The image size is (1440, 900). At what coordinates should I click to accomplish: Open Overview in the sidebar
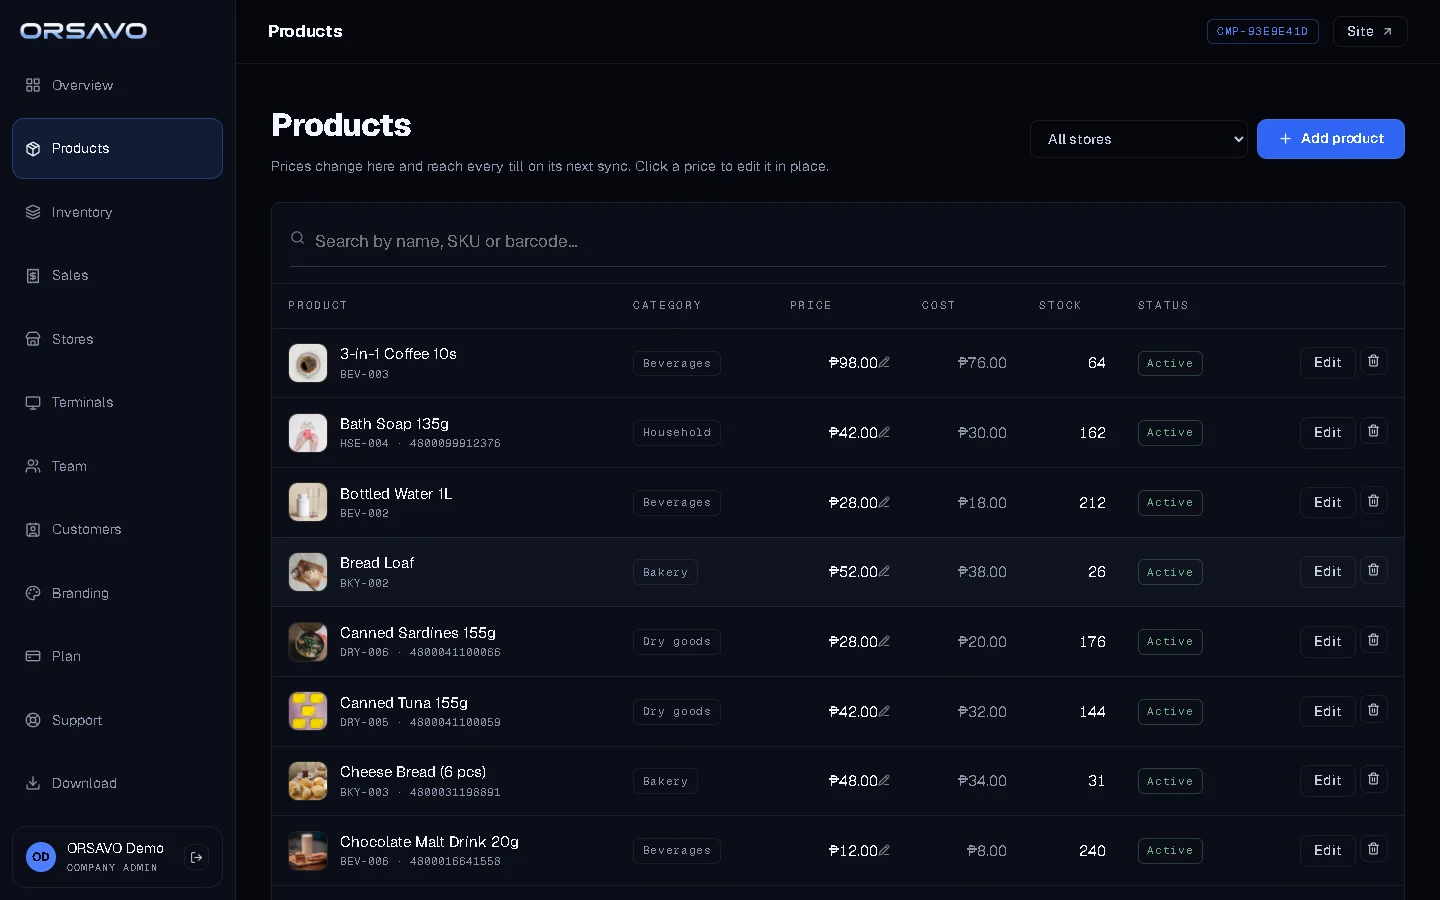click(117, 85)
